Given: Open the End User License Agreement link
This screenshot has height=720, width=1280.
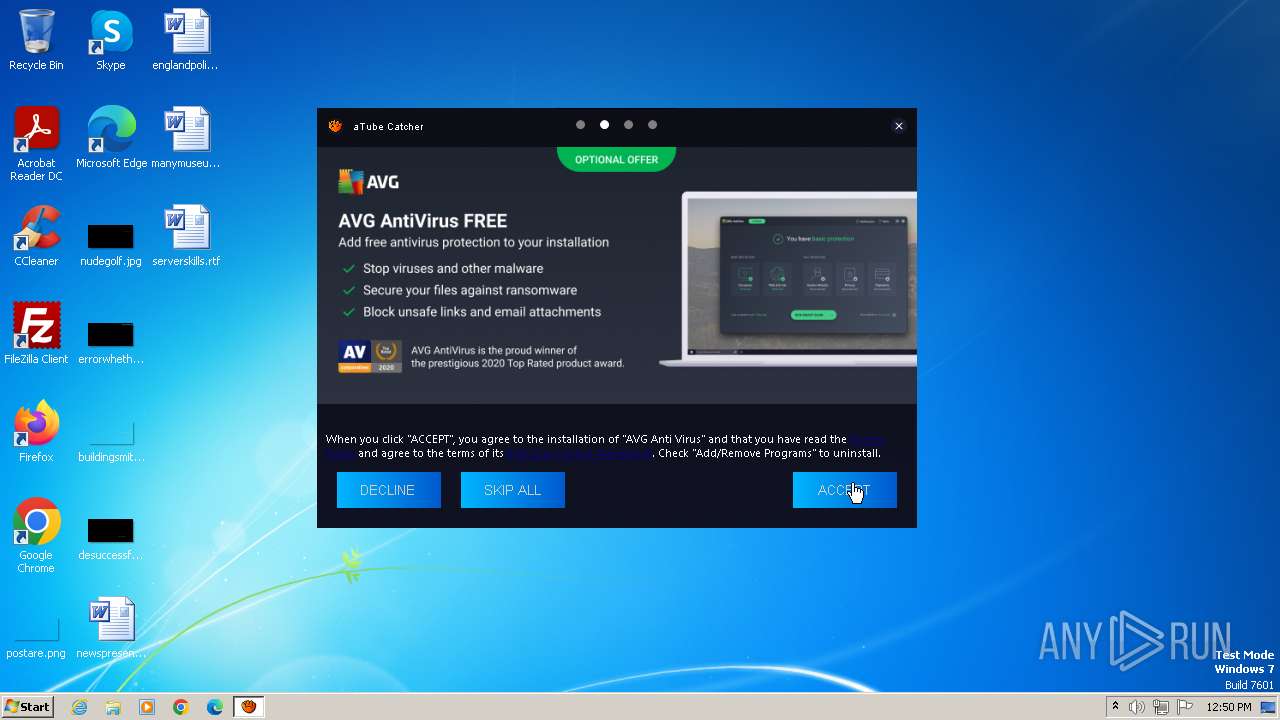Looking at the screenshot, I should point(579,453).
